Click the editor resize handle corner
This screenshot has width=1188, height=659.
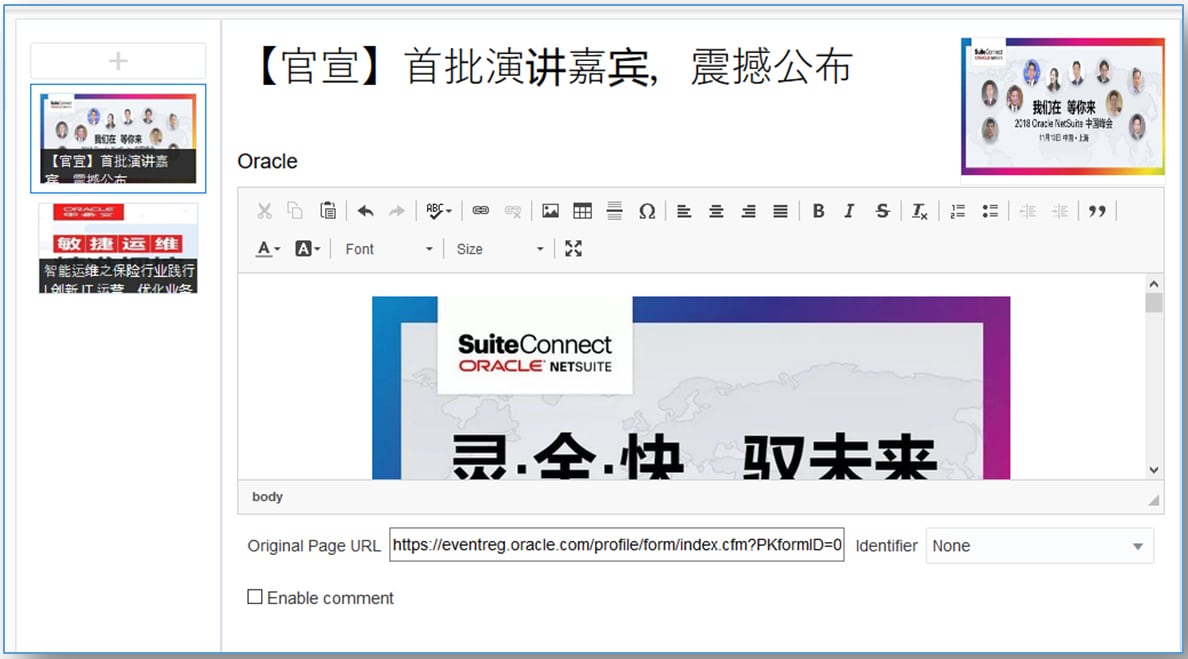[x=1153, y=500]
